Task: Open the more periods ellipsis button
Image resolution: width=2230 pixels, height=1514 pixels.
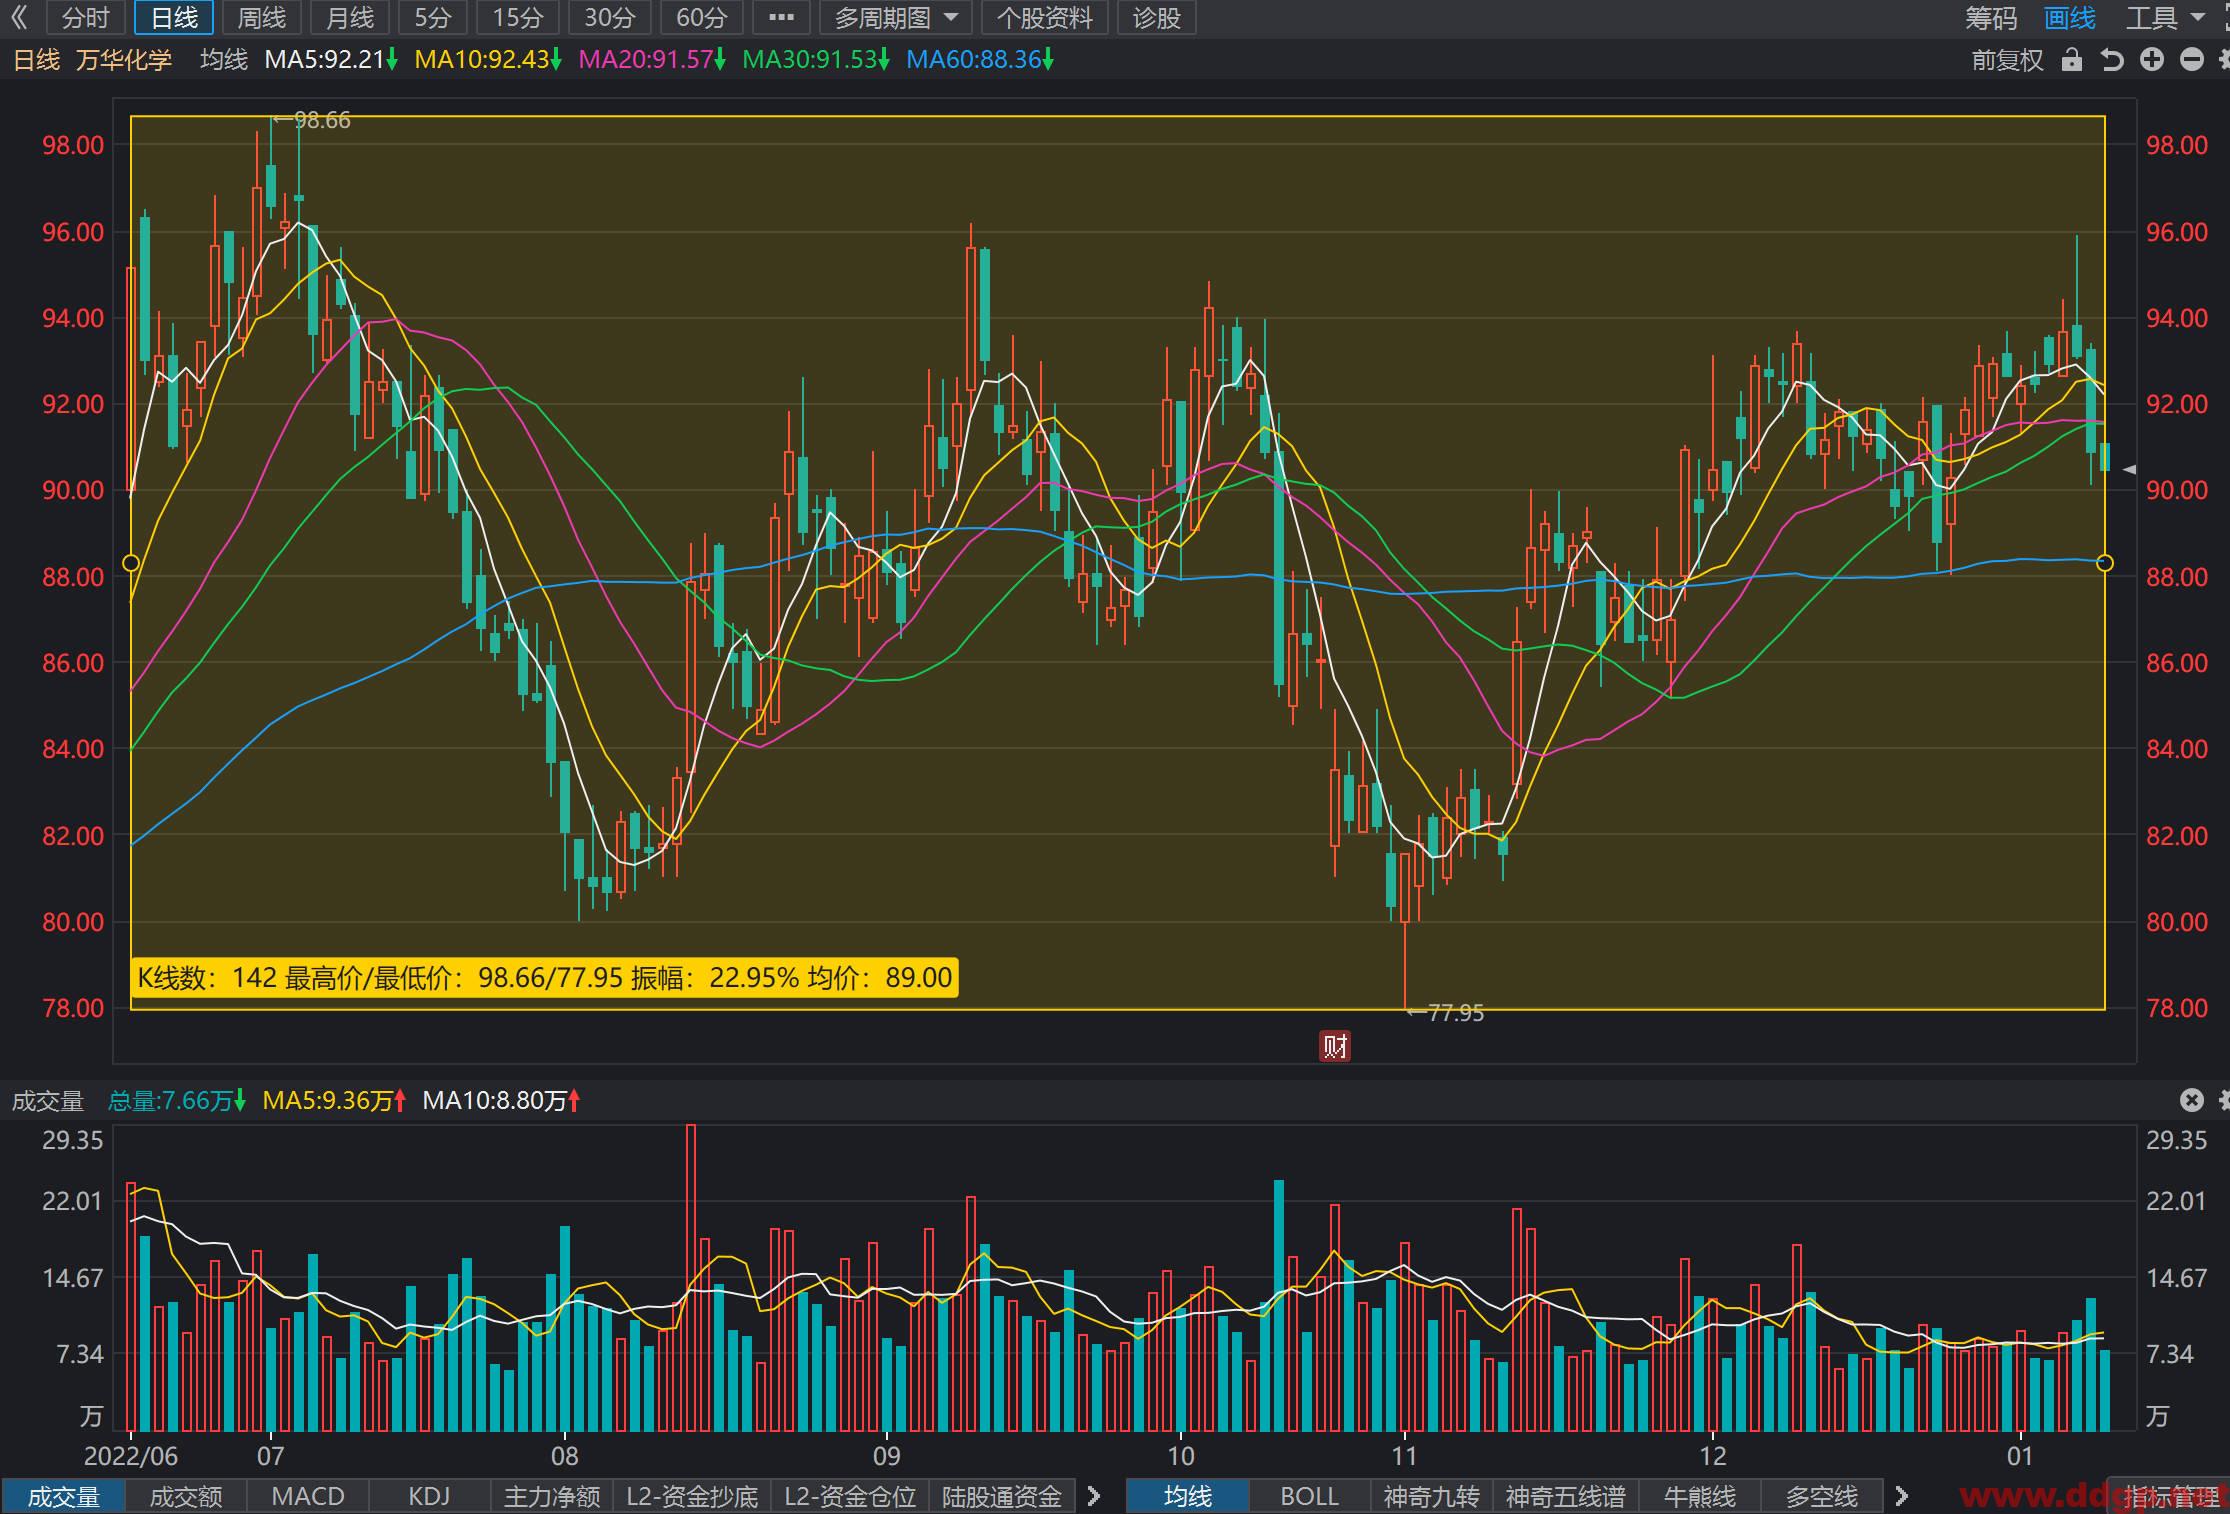Action: tap(781, 18)
